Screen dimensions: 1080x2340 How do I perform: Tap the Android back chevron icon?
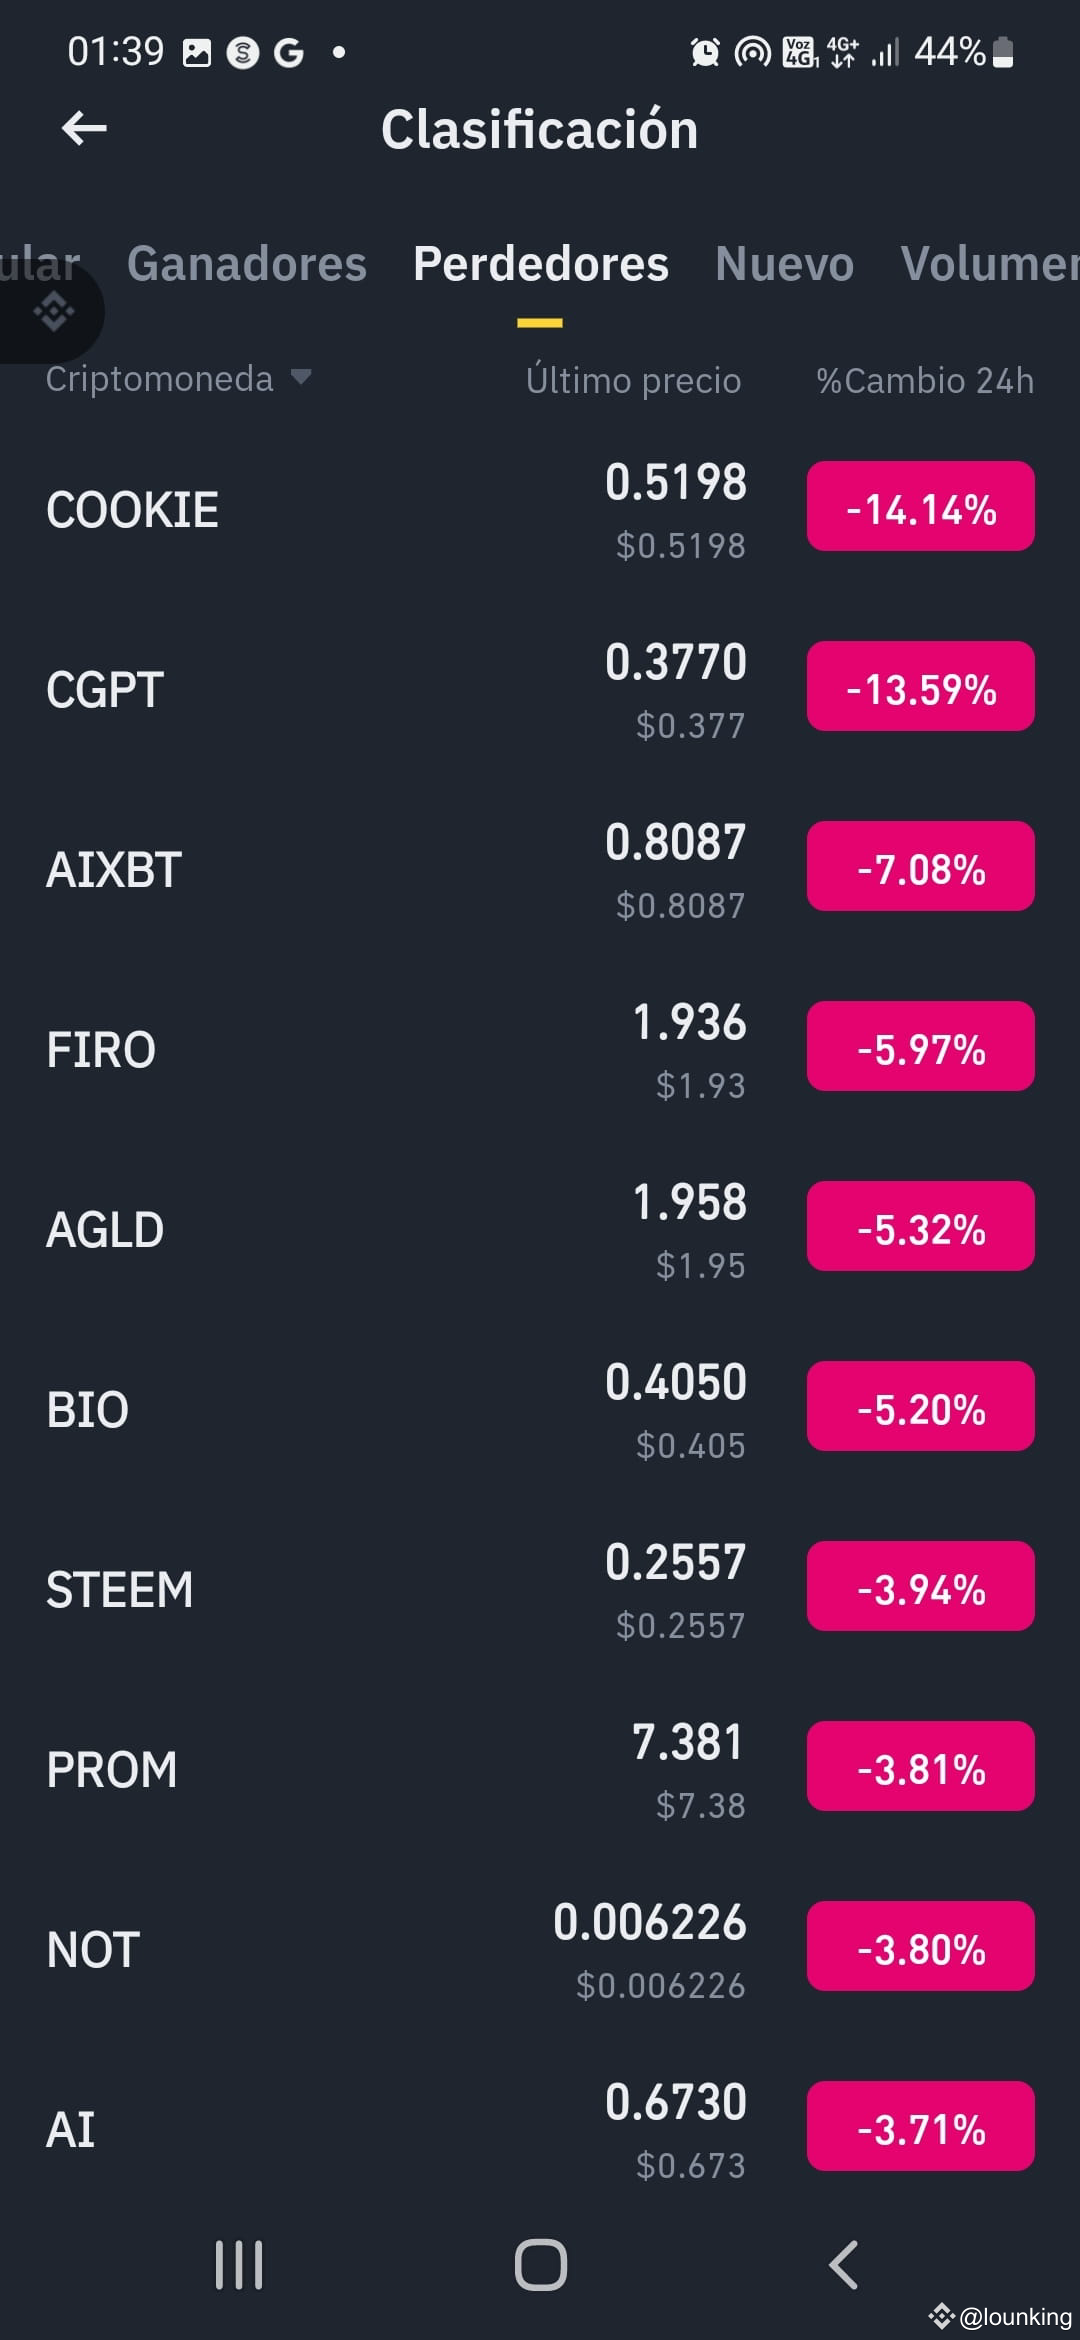pos(844,2265)
